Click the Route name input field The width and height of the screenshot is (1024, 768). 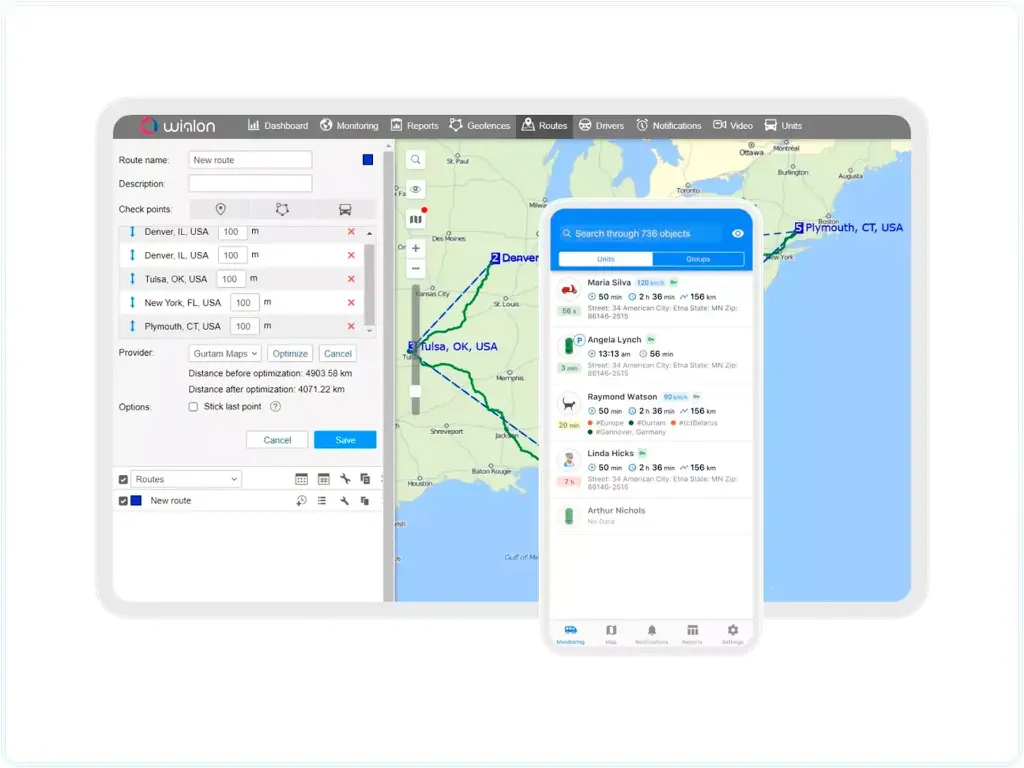(250, 160)
